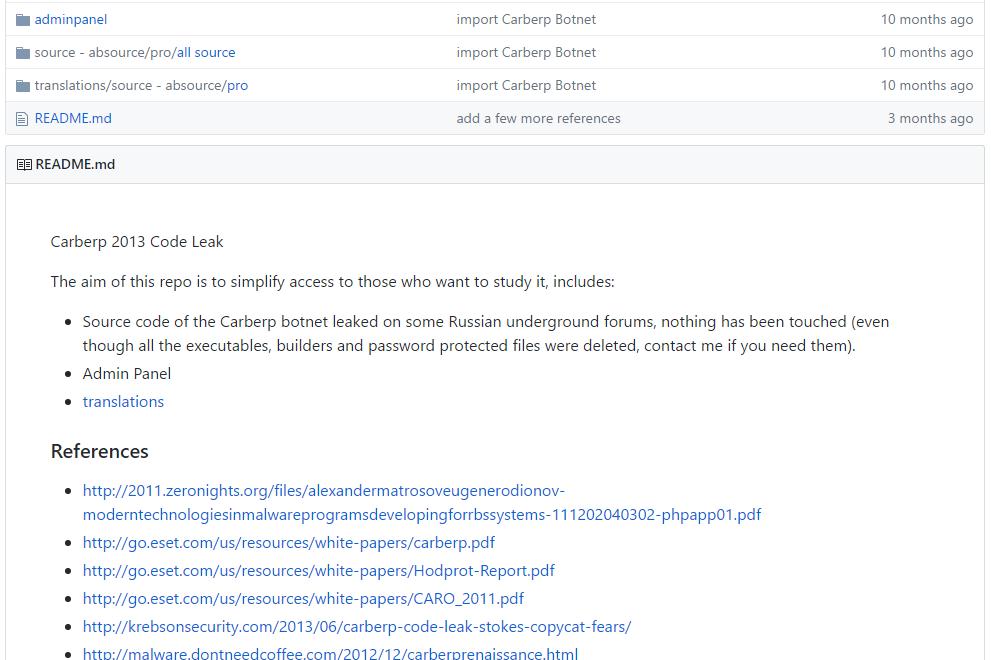Click the book icon in README header

coord(24,164)
